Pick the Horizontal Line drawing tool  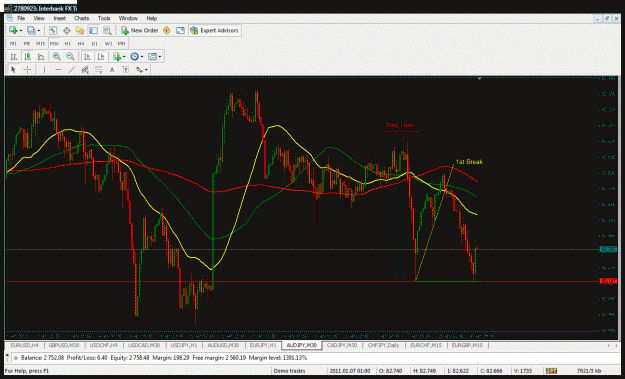click(58, 70)
